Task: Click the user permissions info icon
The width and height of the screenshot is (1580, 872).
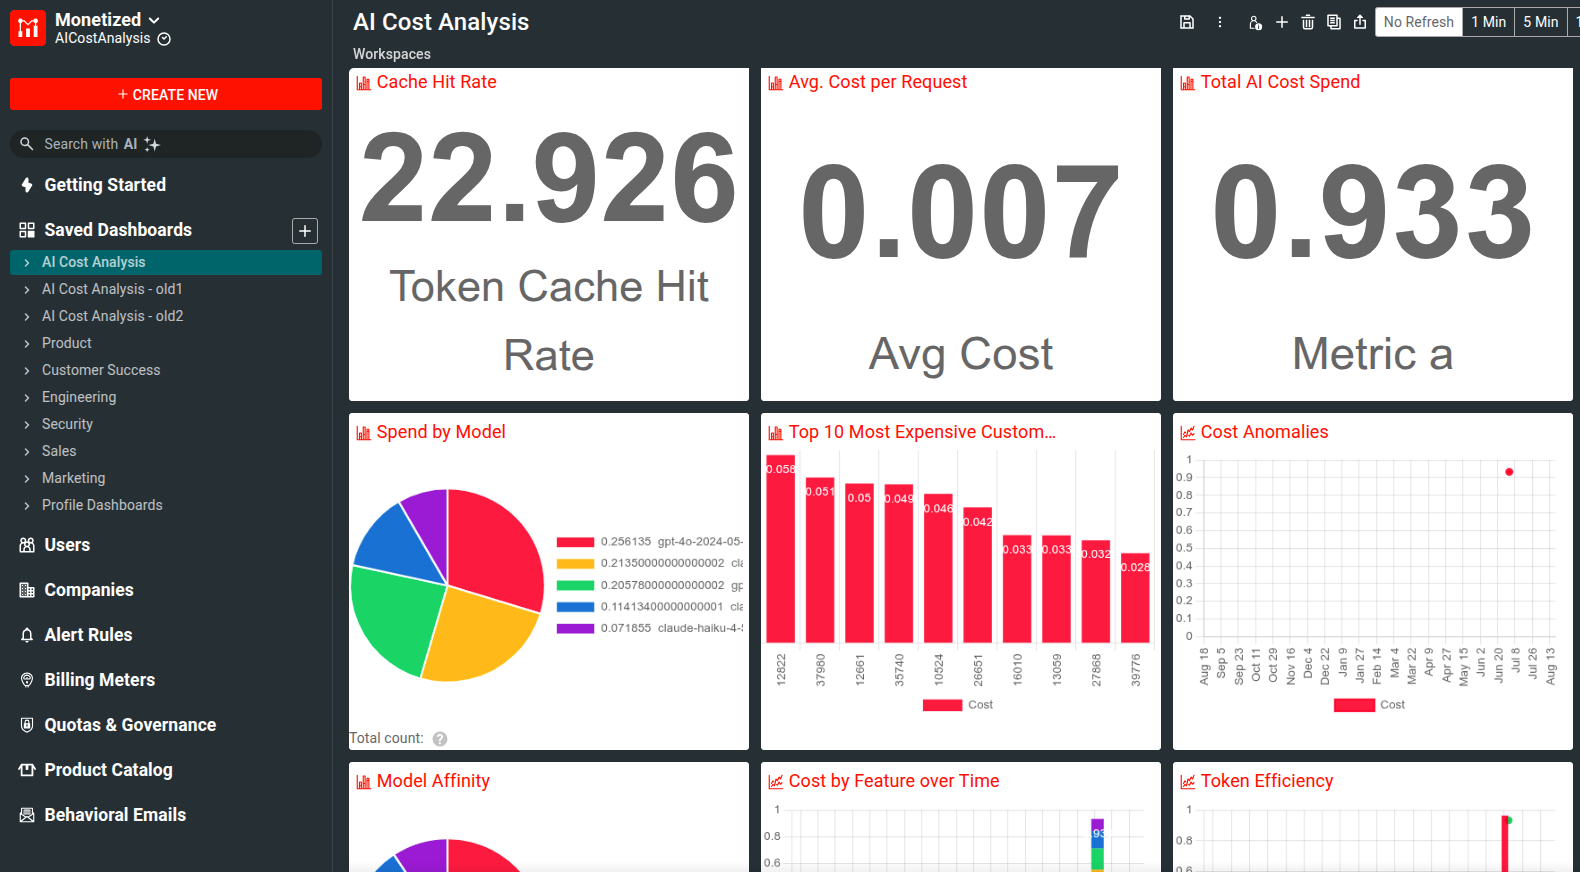Action: [x=1255, y=22]
